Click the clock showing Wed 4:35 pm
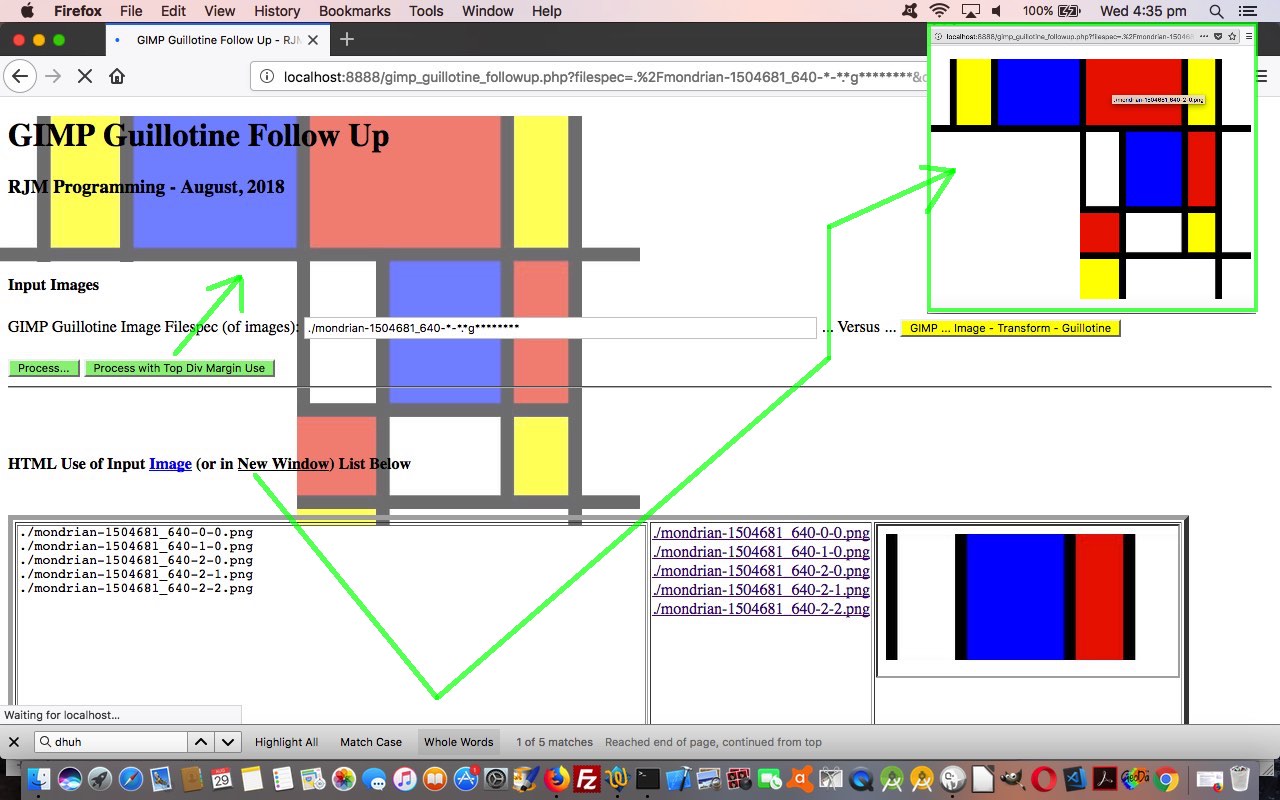 click(1142, 11)
